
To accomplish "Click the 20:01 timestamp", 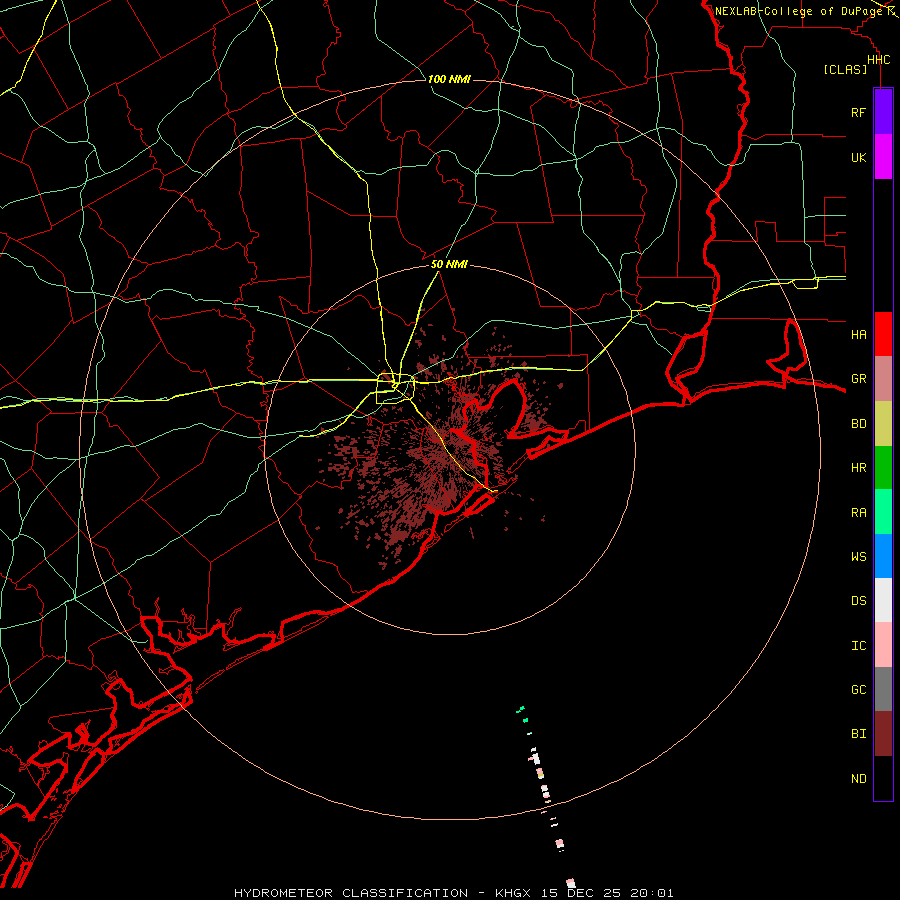I will [x=651, y=893].
